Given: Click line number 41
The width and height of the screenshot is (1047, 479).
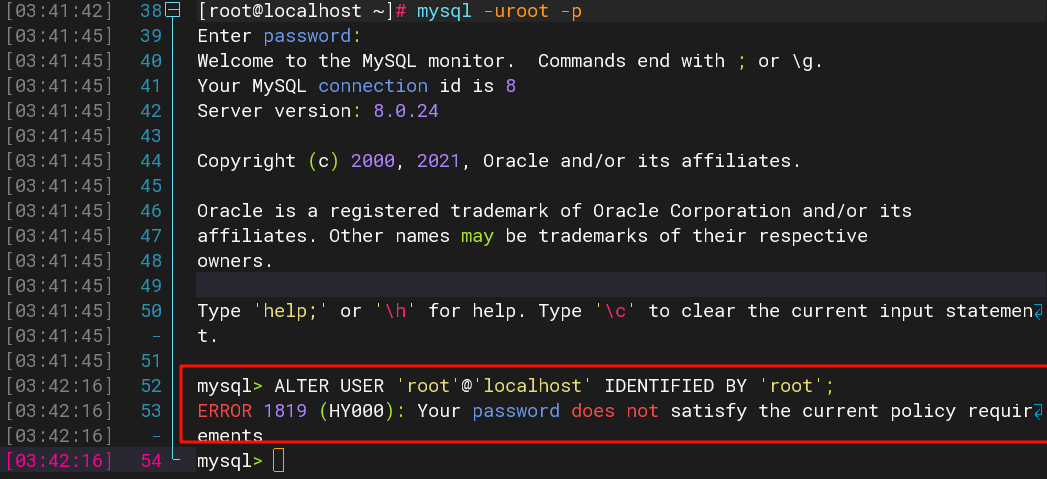Looking at the screenshot, I should click(152, 86).
